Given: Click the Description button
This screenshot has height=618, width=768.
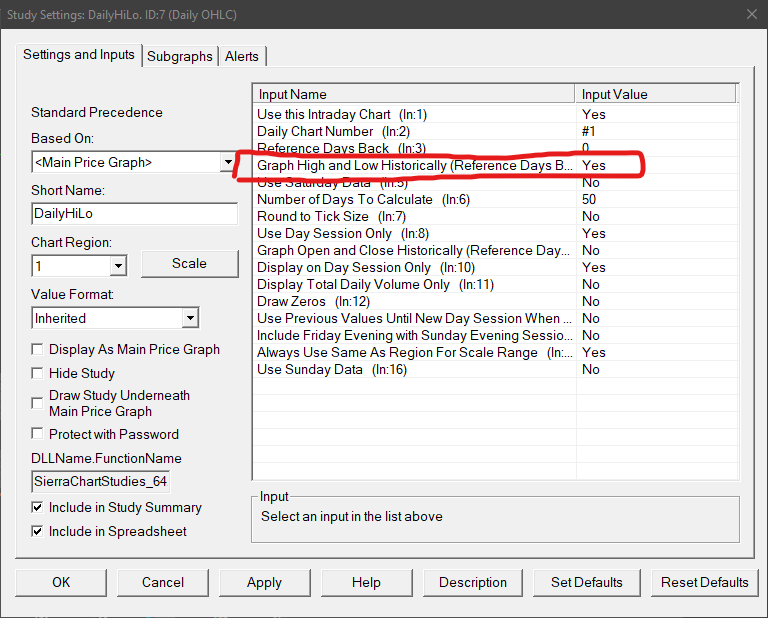Looking at the screenshot, I should pos(473,582).
